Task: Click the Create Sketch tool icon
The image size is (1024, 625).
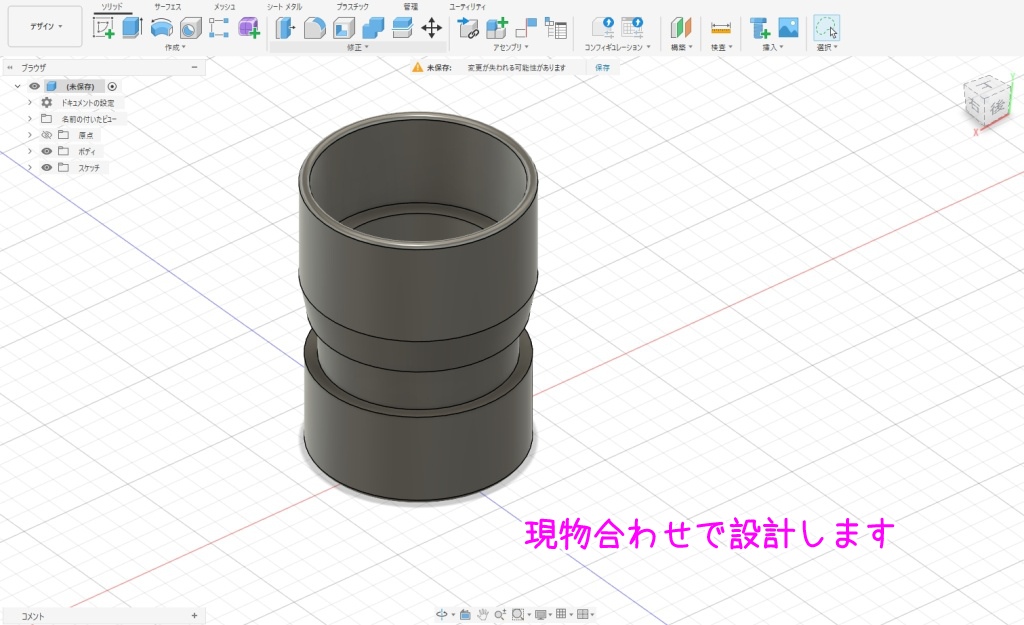Action: click(104, 28)
